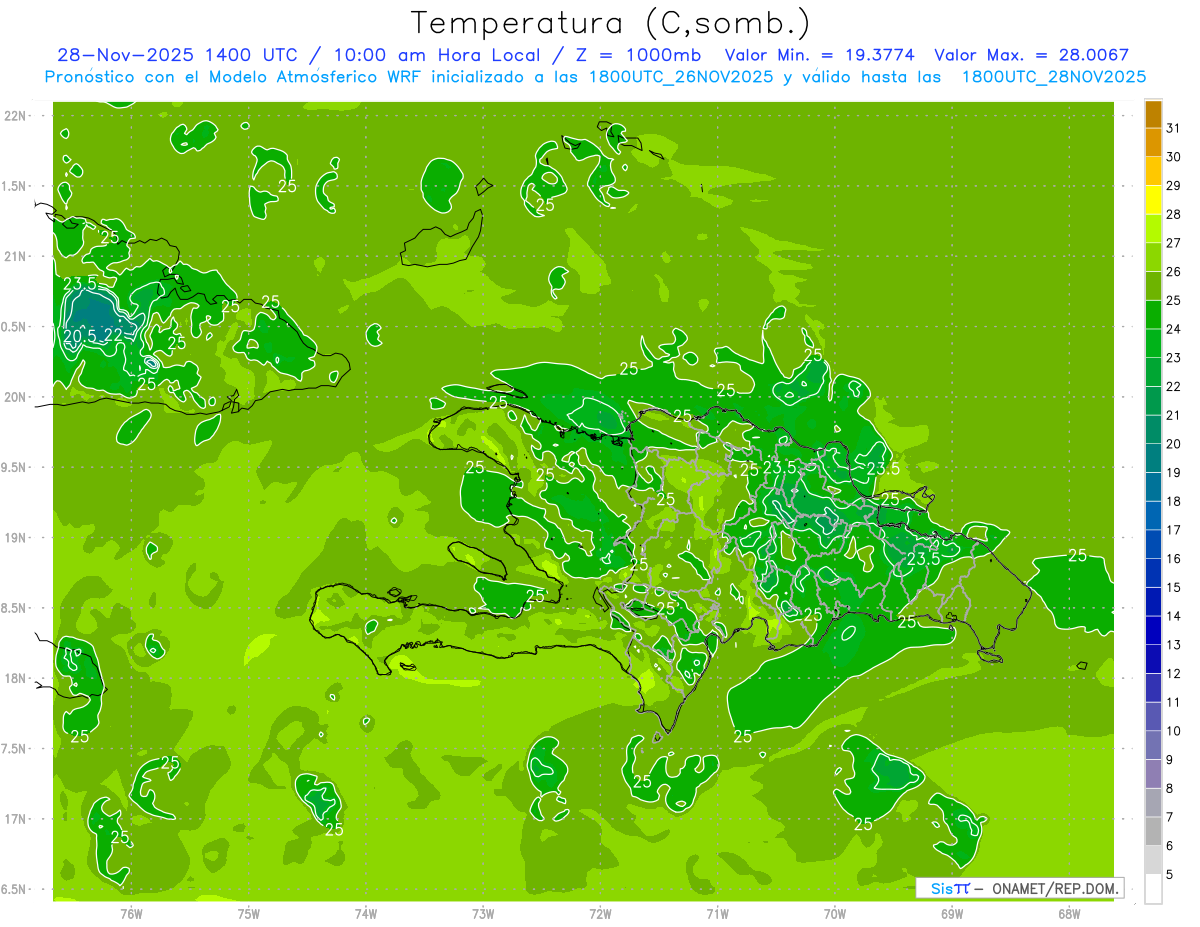1200x927 pixels.
Task: Click the '0.5N' latitude axis label
Action: pyautogui.click(x=14, y=327)
